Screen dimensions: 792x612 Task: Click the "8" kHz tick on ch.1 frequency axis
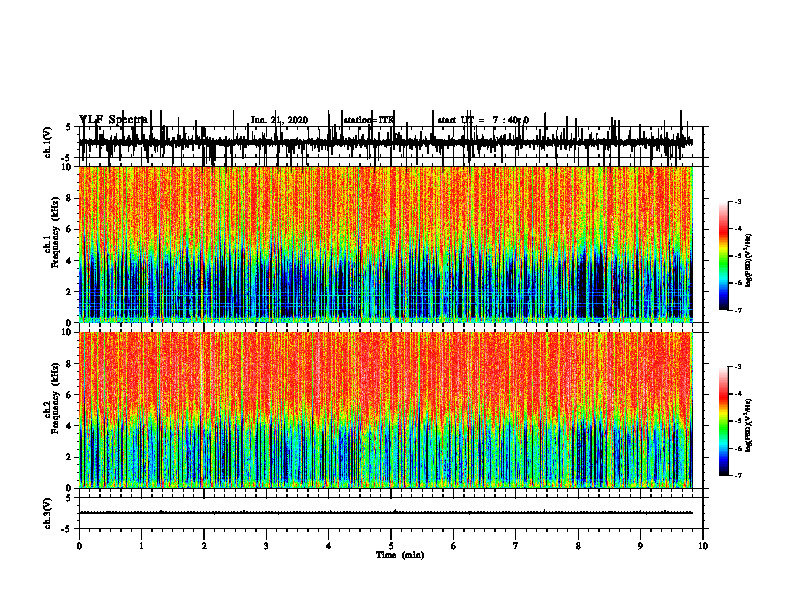point(69,198)
